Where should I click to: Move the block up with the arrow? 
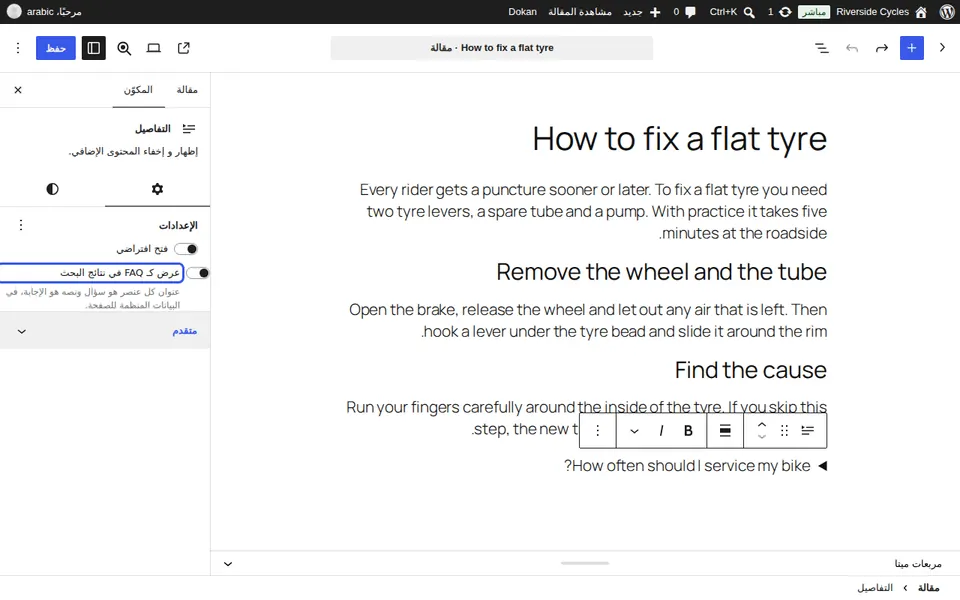point(762,425)
